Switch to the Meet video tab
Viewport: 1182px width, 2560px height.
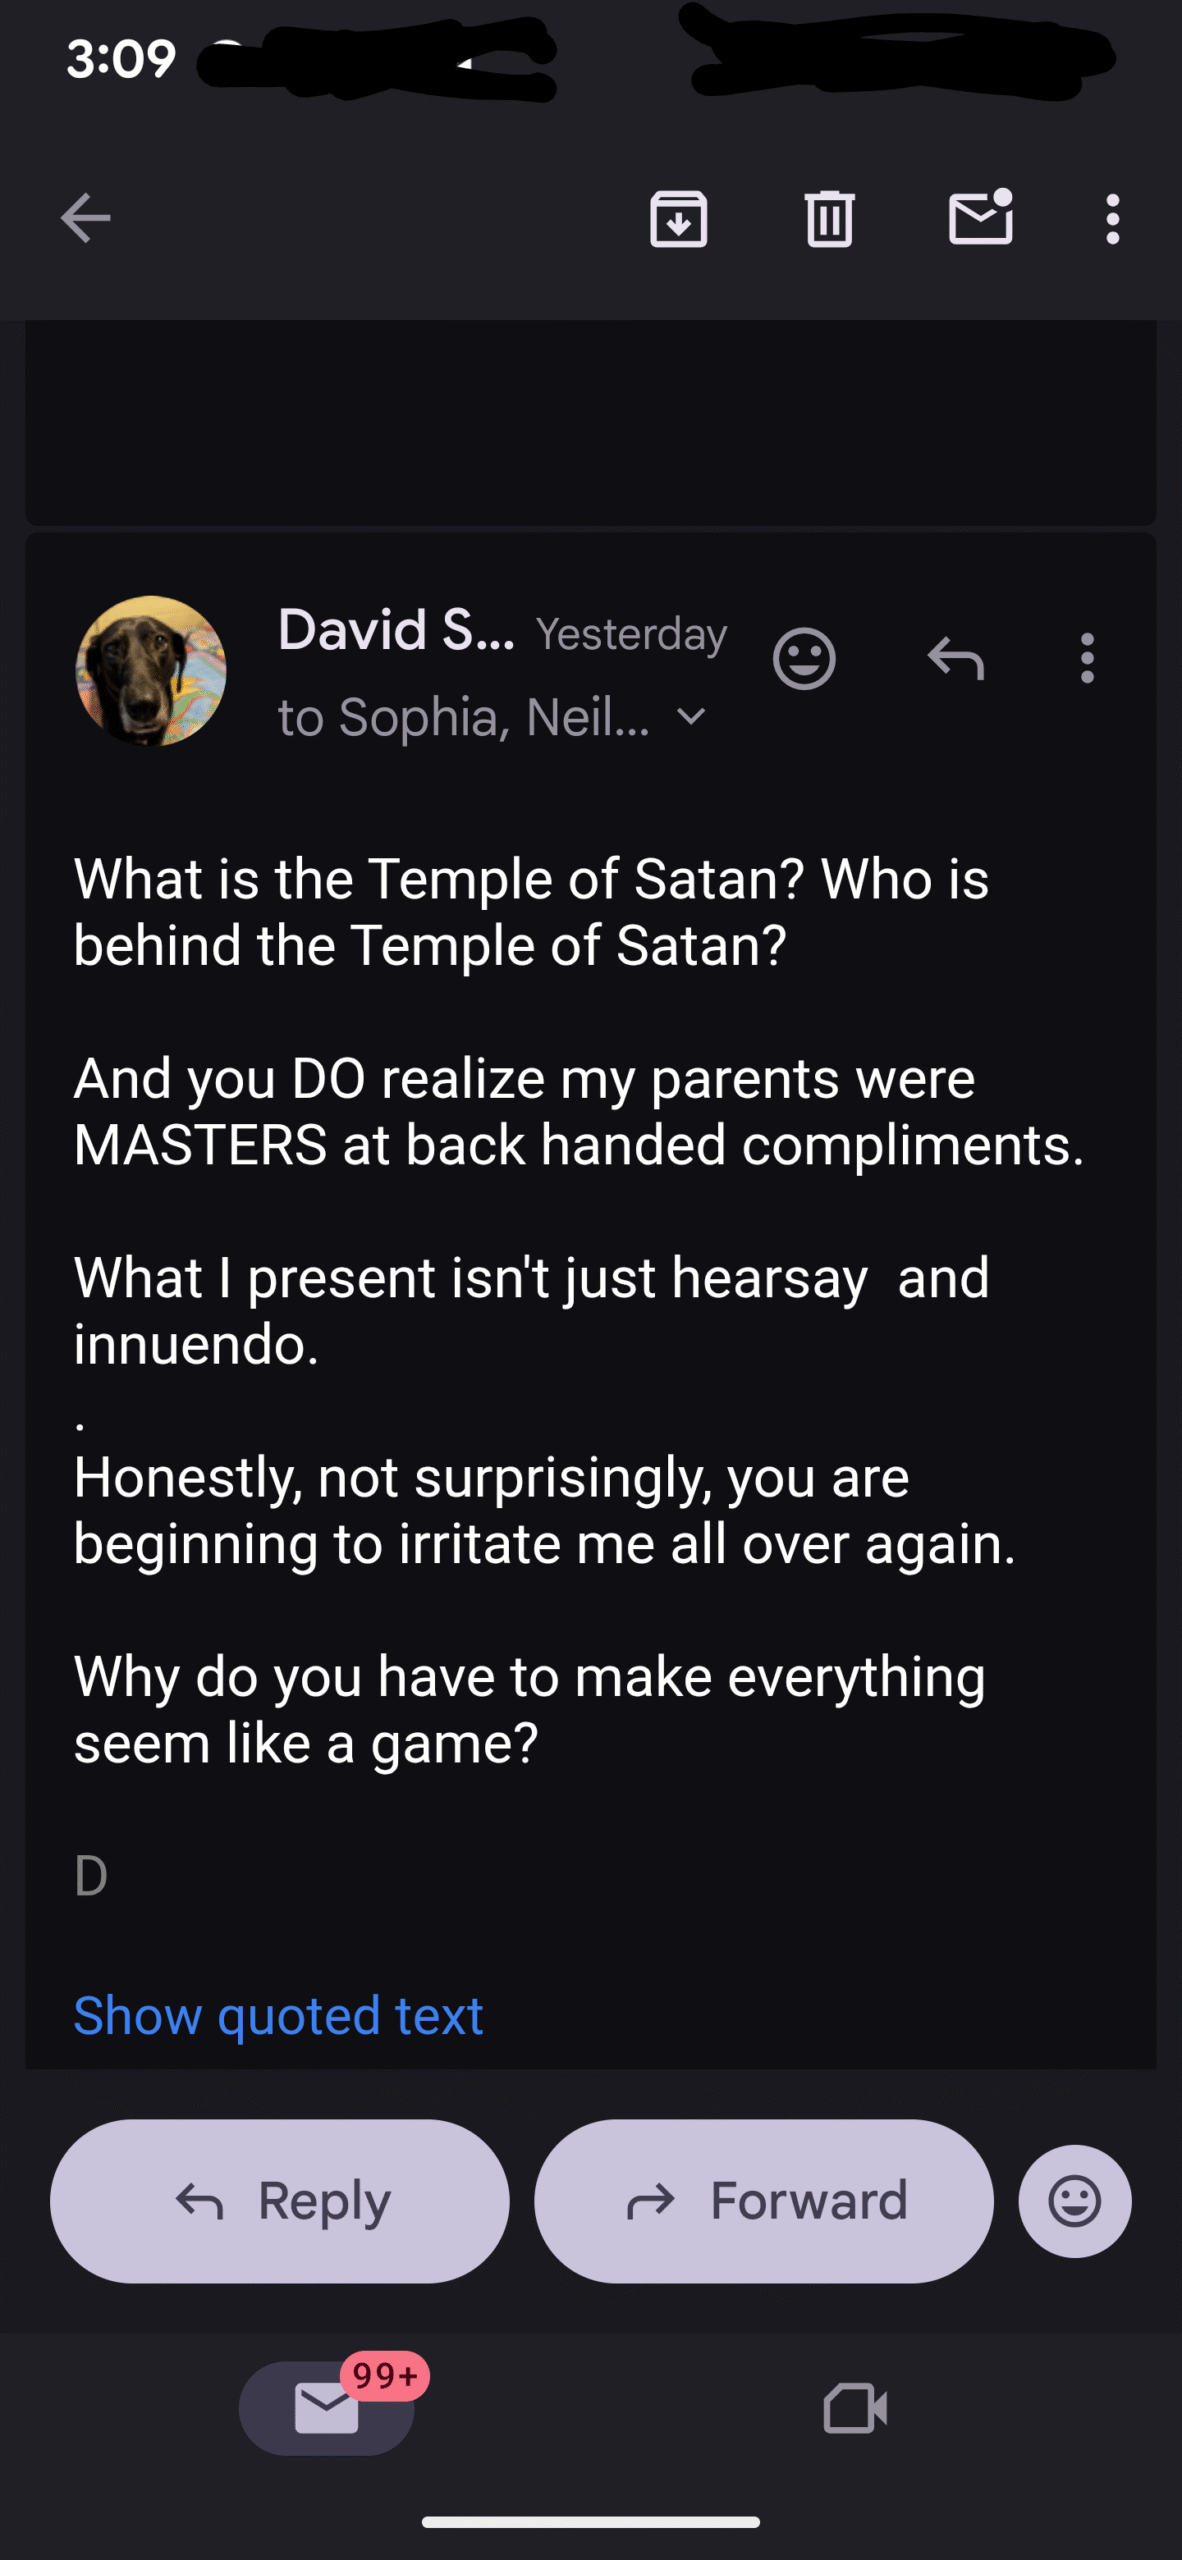point(854,2407)
